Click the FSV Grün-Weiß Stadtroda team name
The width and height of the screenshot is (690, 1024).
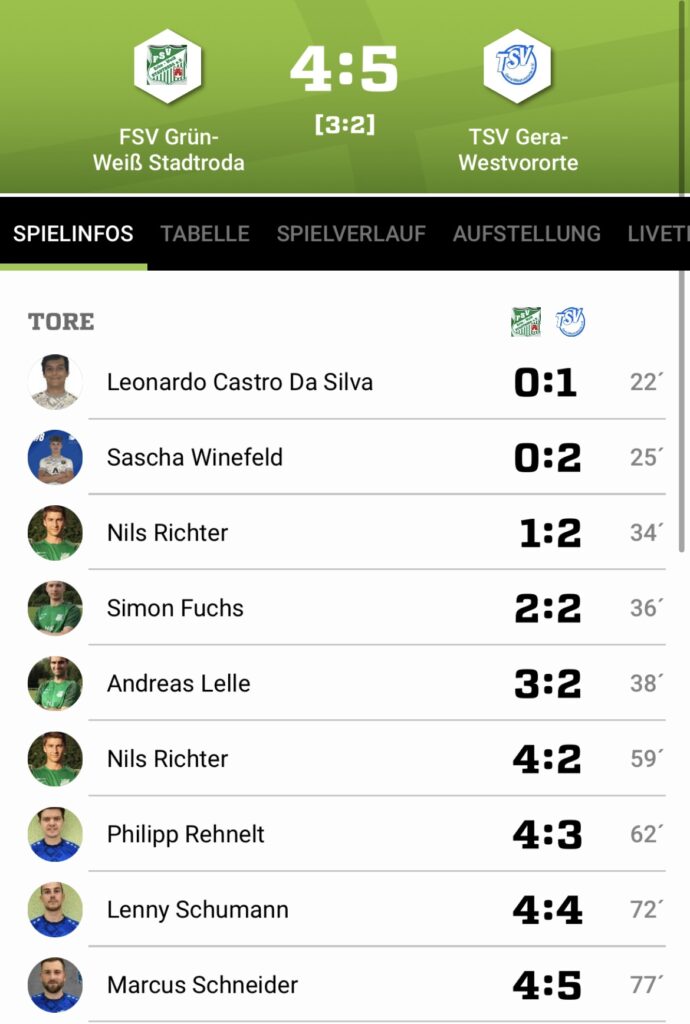(168, 150)
